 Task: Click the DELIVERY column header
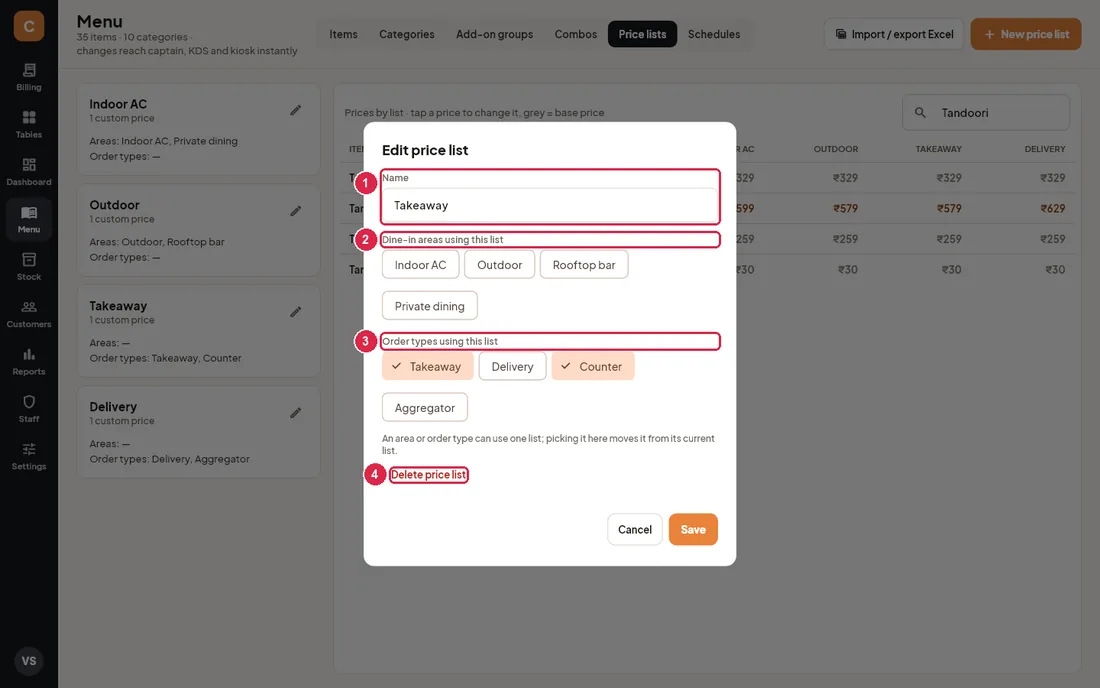[x=1045, y=149]
